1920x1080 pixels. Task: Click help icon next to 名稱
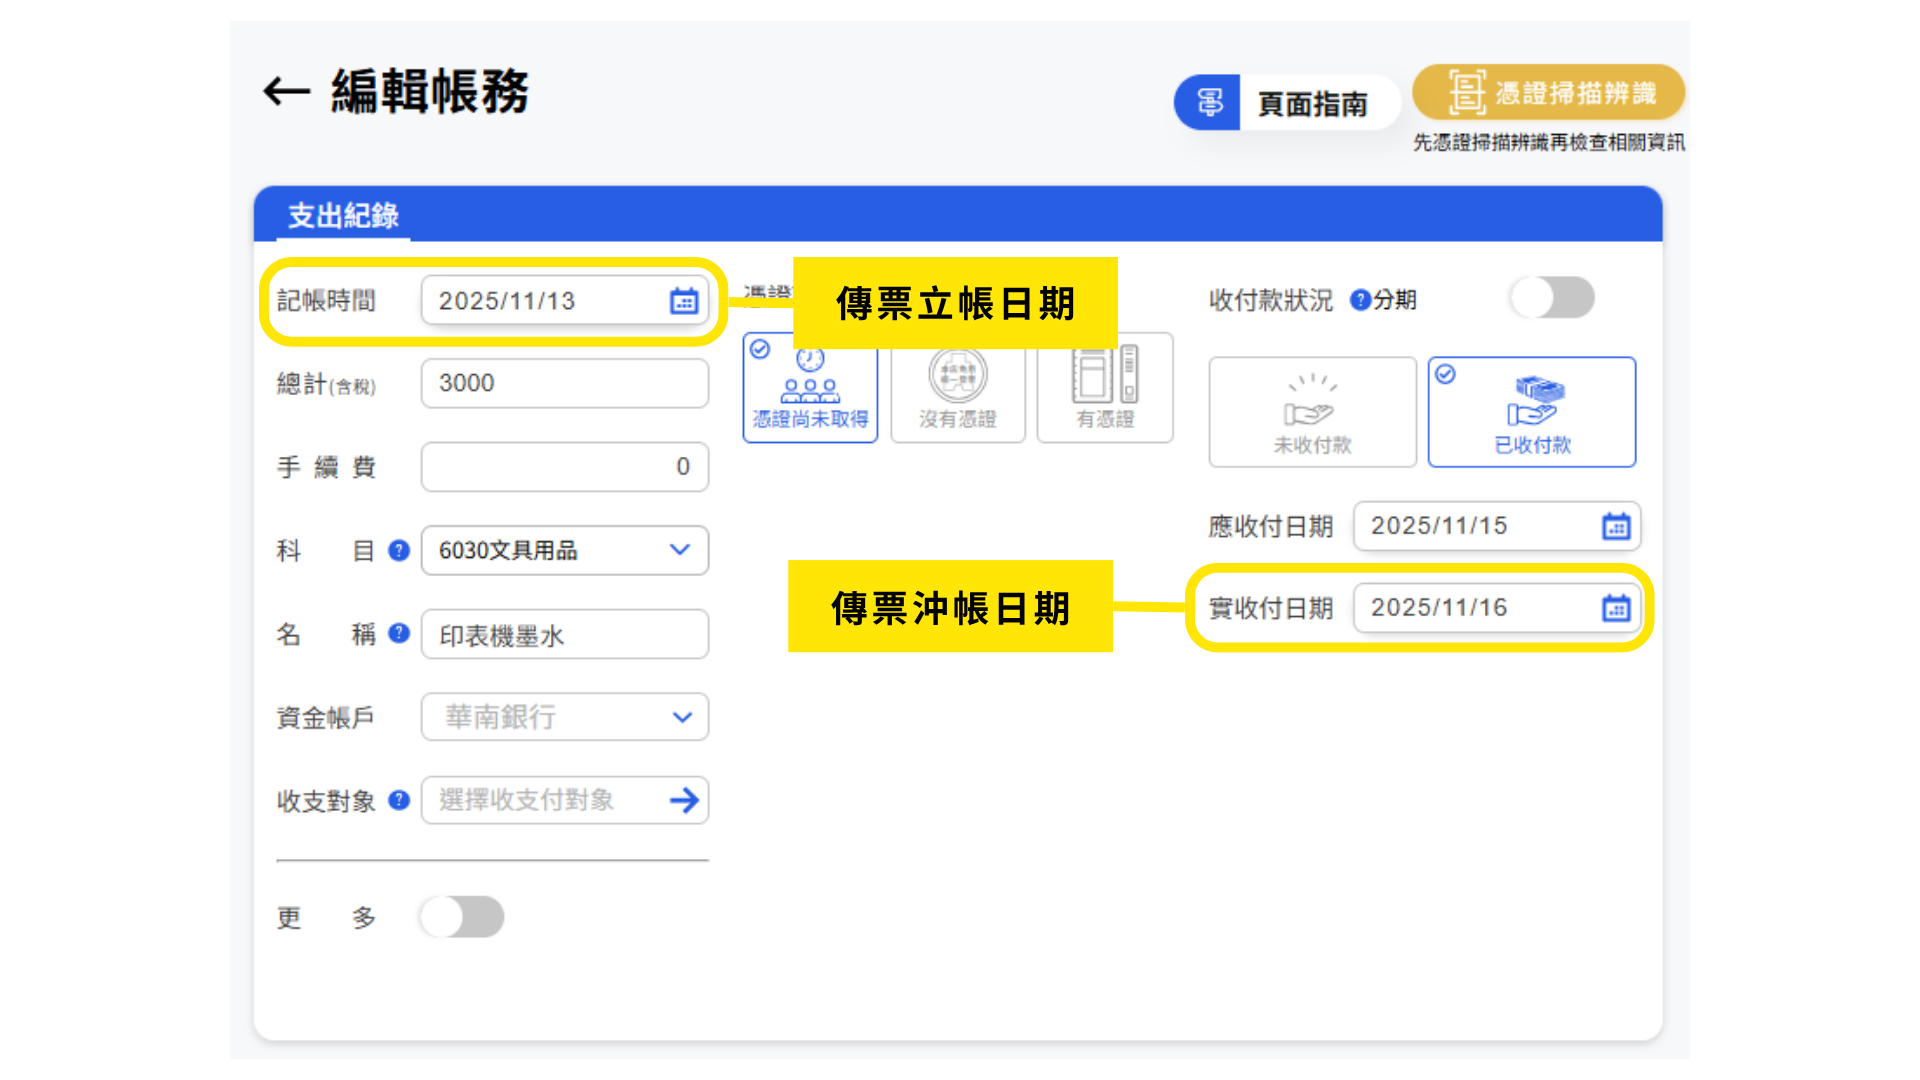pyautogui.click(x=399, y=633)
